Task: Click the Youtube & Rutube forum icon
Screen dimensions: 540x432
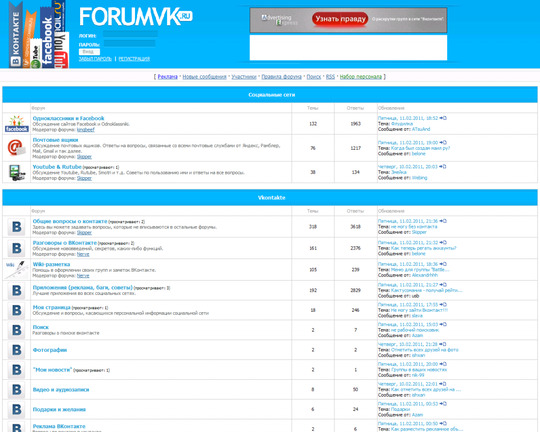Action: point(17,172)
